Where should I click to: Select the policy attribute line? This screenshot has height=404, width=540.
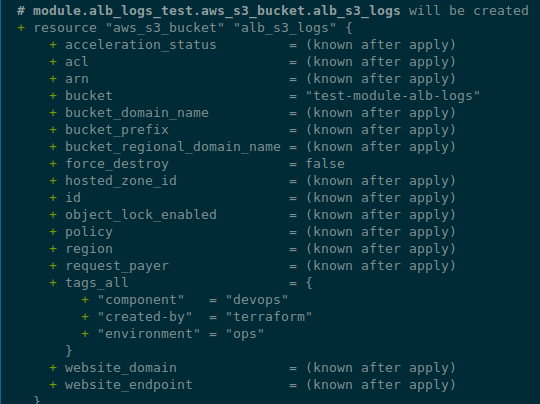pos(253,232)
